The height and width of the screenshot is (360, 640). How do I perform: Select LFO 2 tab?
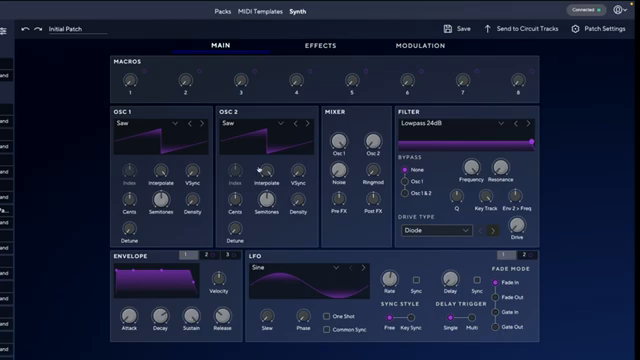[x=527, y=255]
